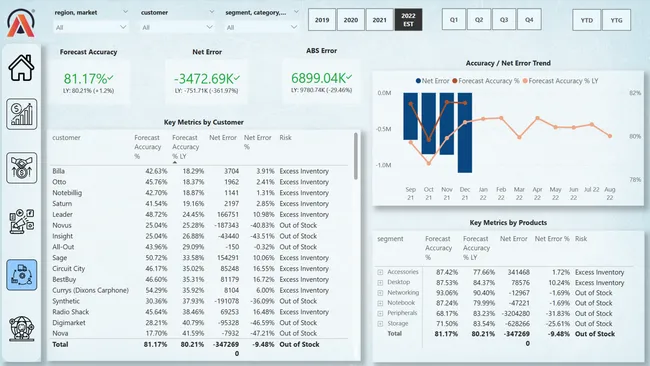Filter by Q1 quarter
Screen dimensions: 650x366
(x=454, y=19)
